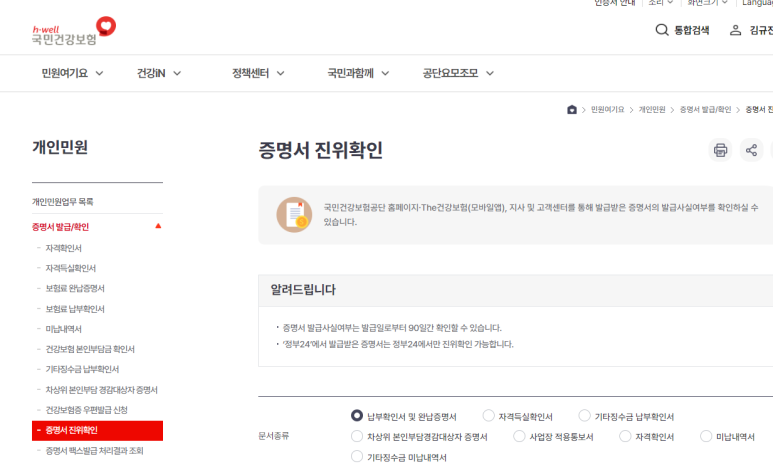Open 보험료 완납증명서 sidebar link

pyautogui.click(x=75, y=288)
